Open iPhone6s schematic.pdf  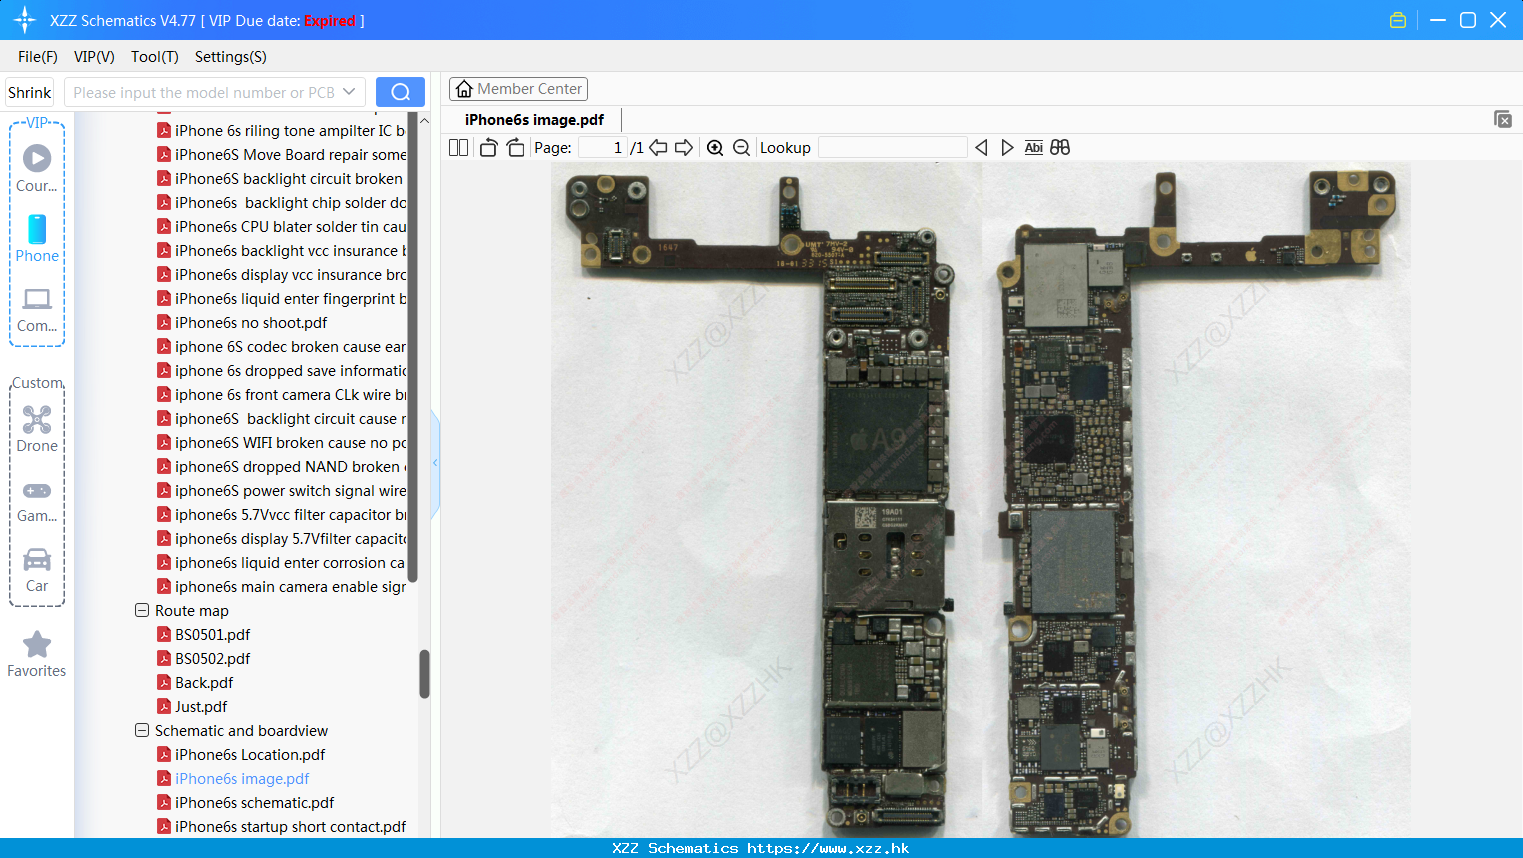point(254,802)
